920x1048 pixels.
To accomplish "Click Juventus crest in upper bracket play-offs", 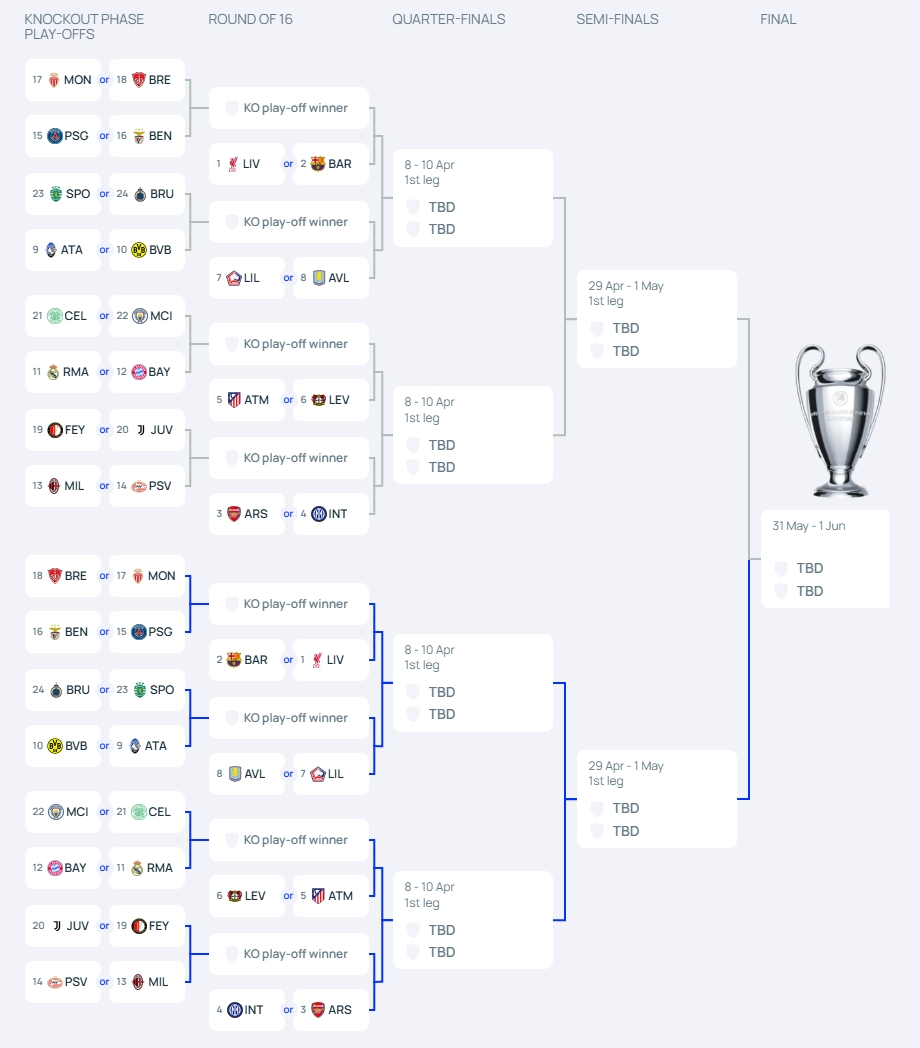I will click(x=141, y=430).
